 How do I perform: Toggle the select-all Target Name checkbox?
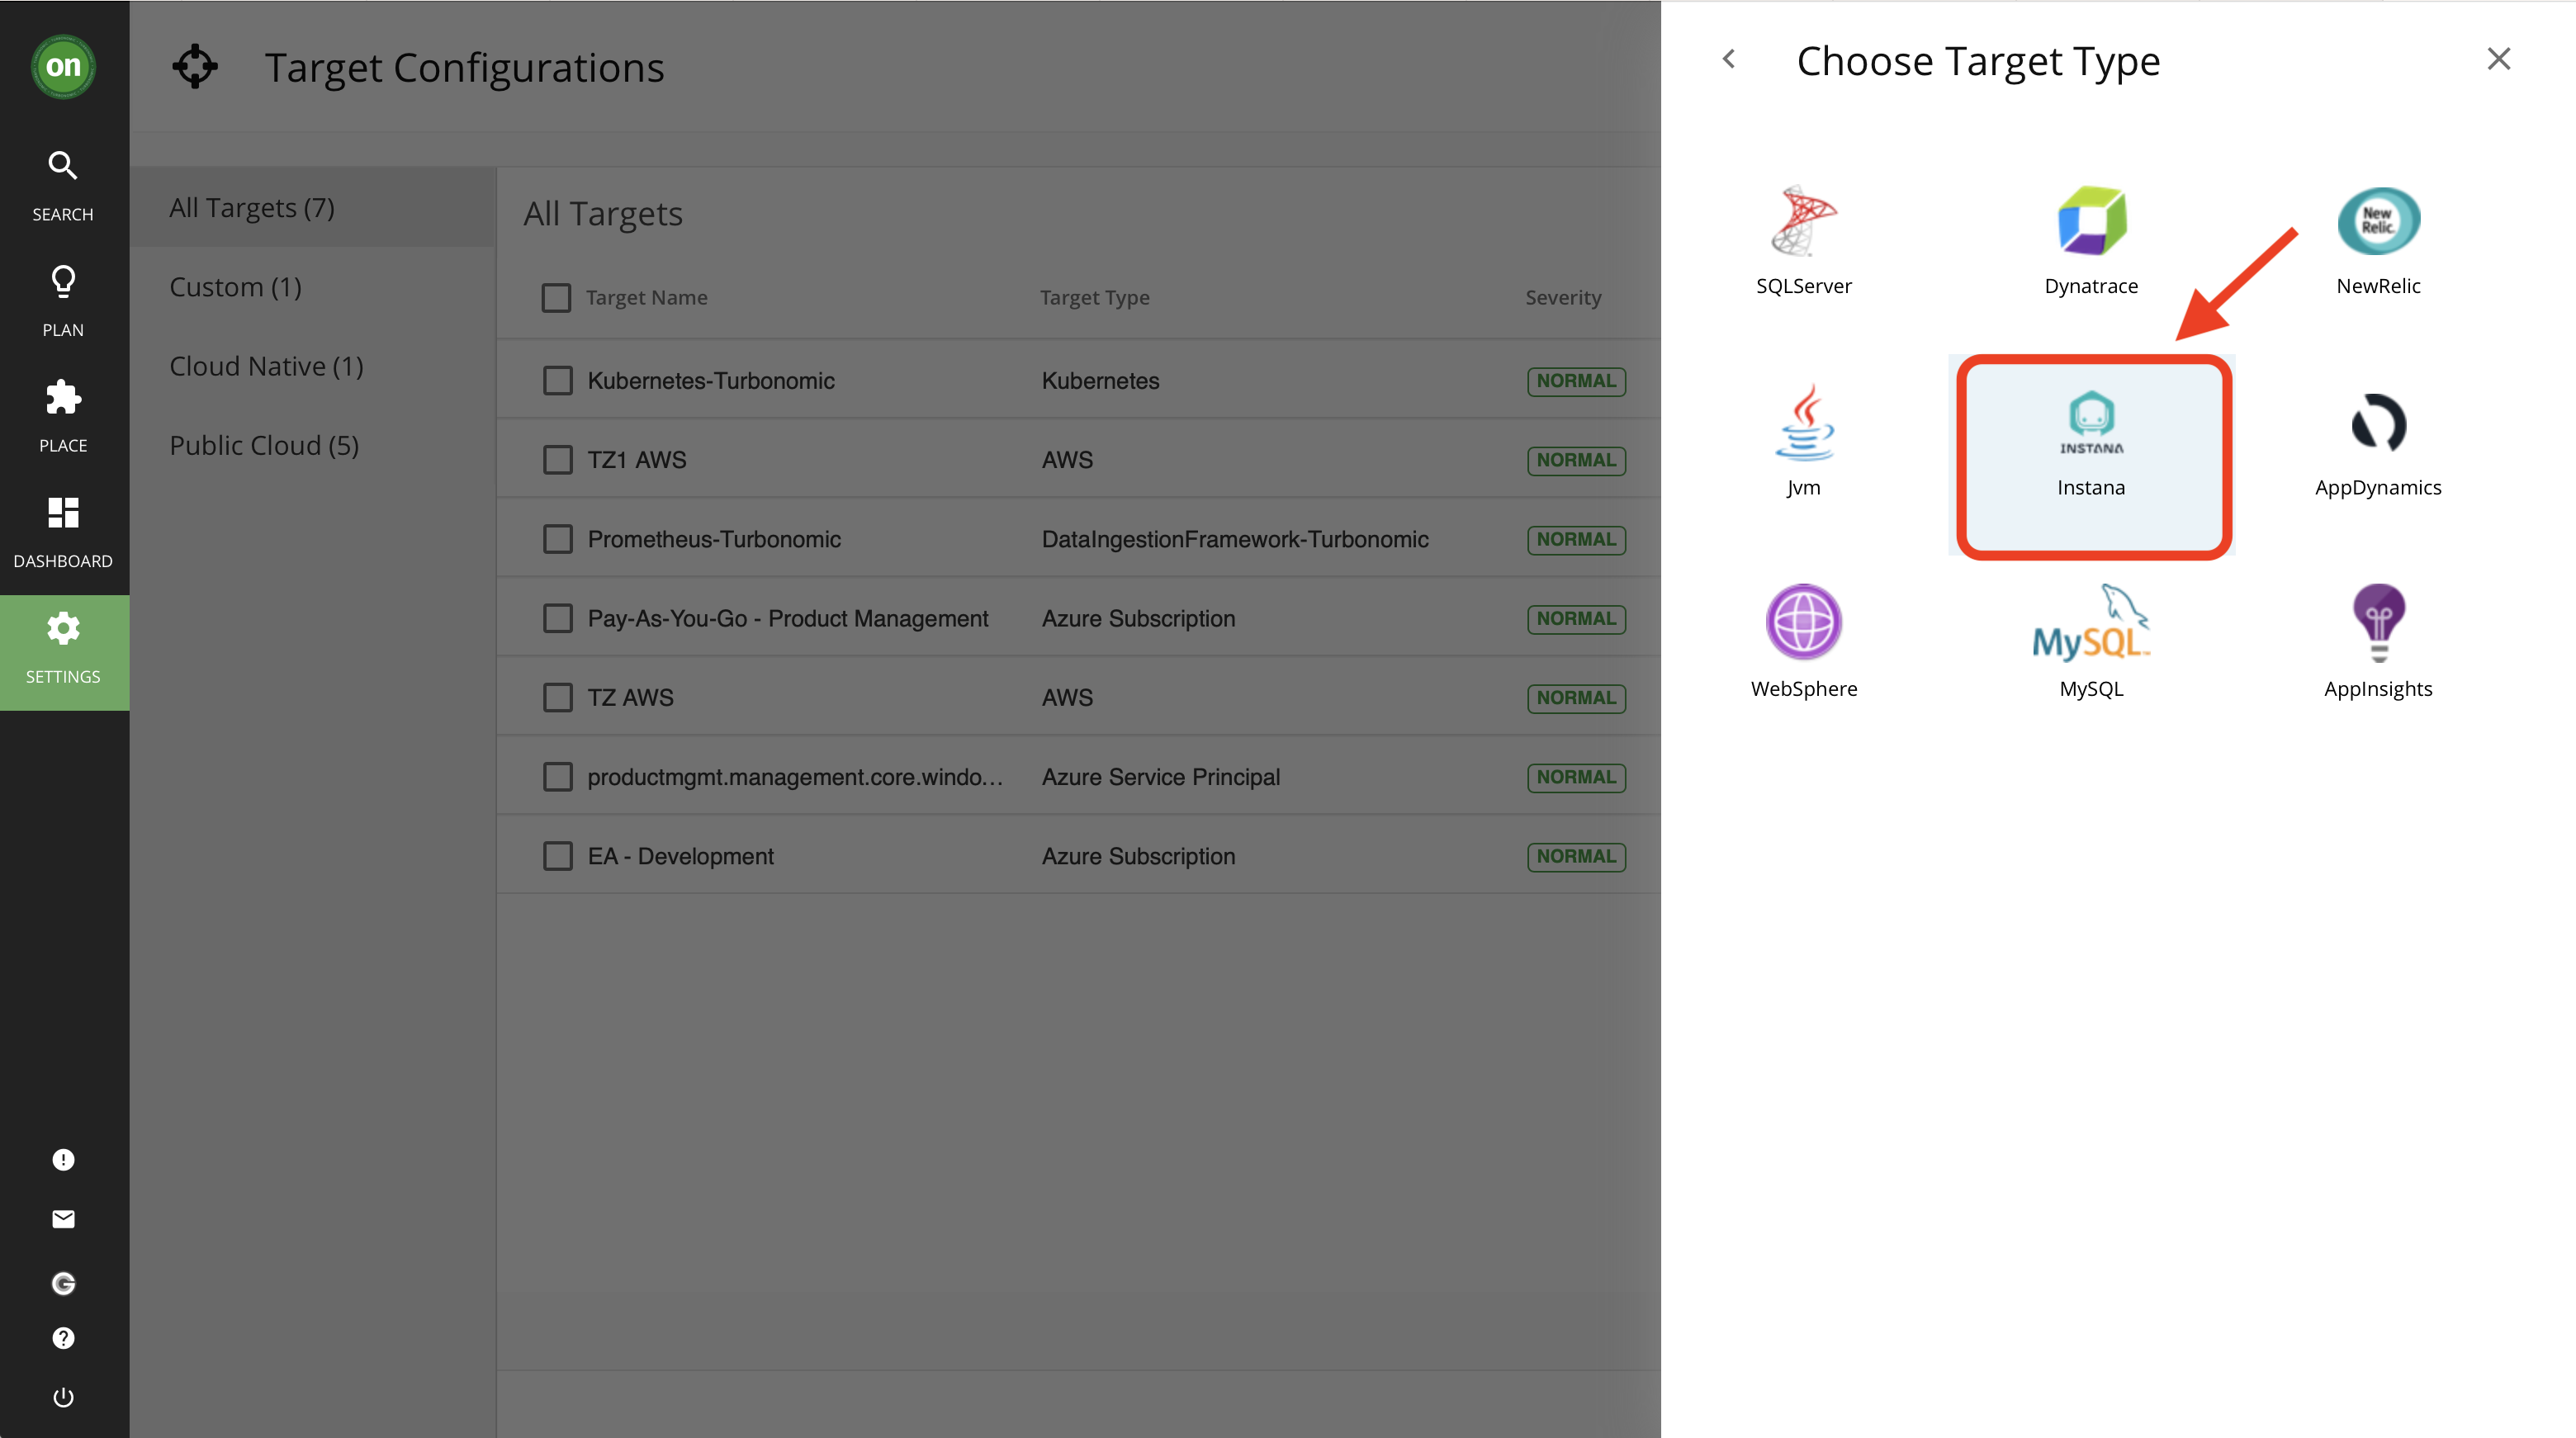tap(556, 298)
